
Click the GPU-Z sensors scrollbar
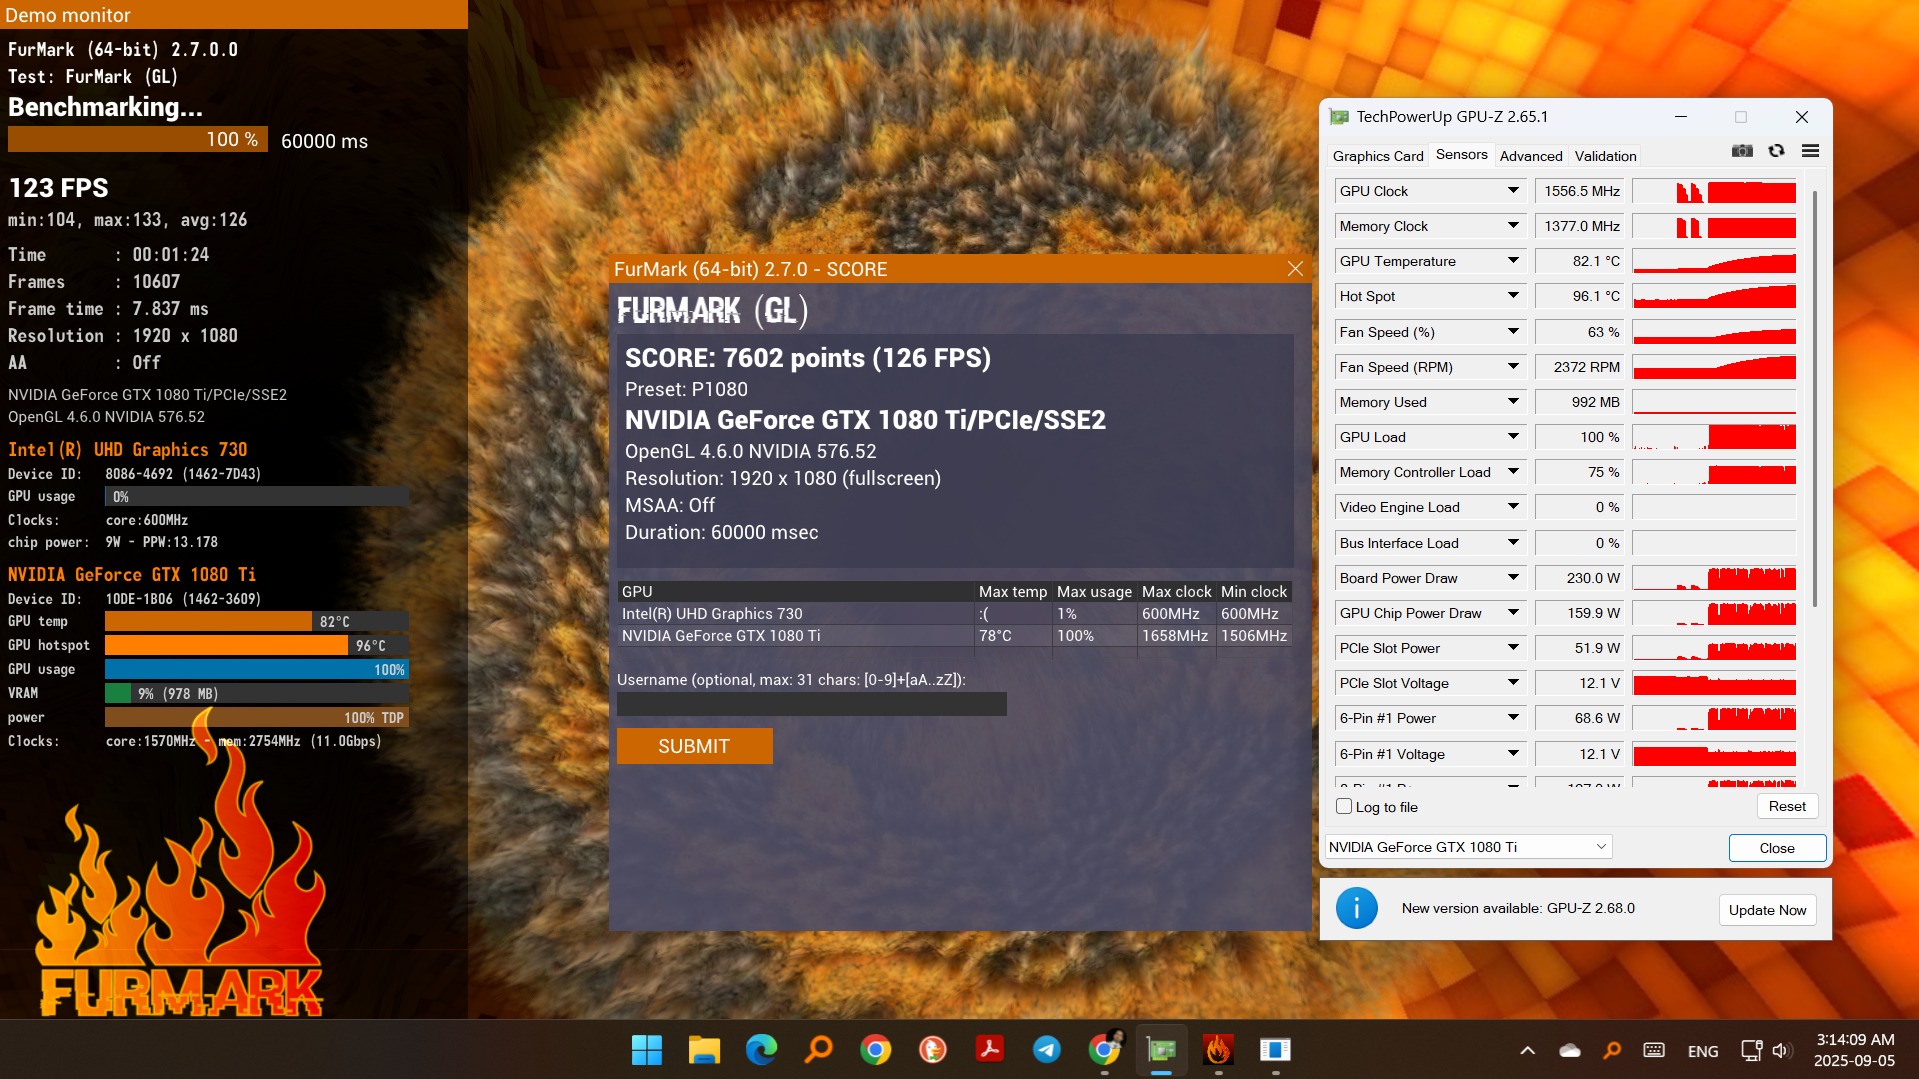tap(1815, 400)
